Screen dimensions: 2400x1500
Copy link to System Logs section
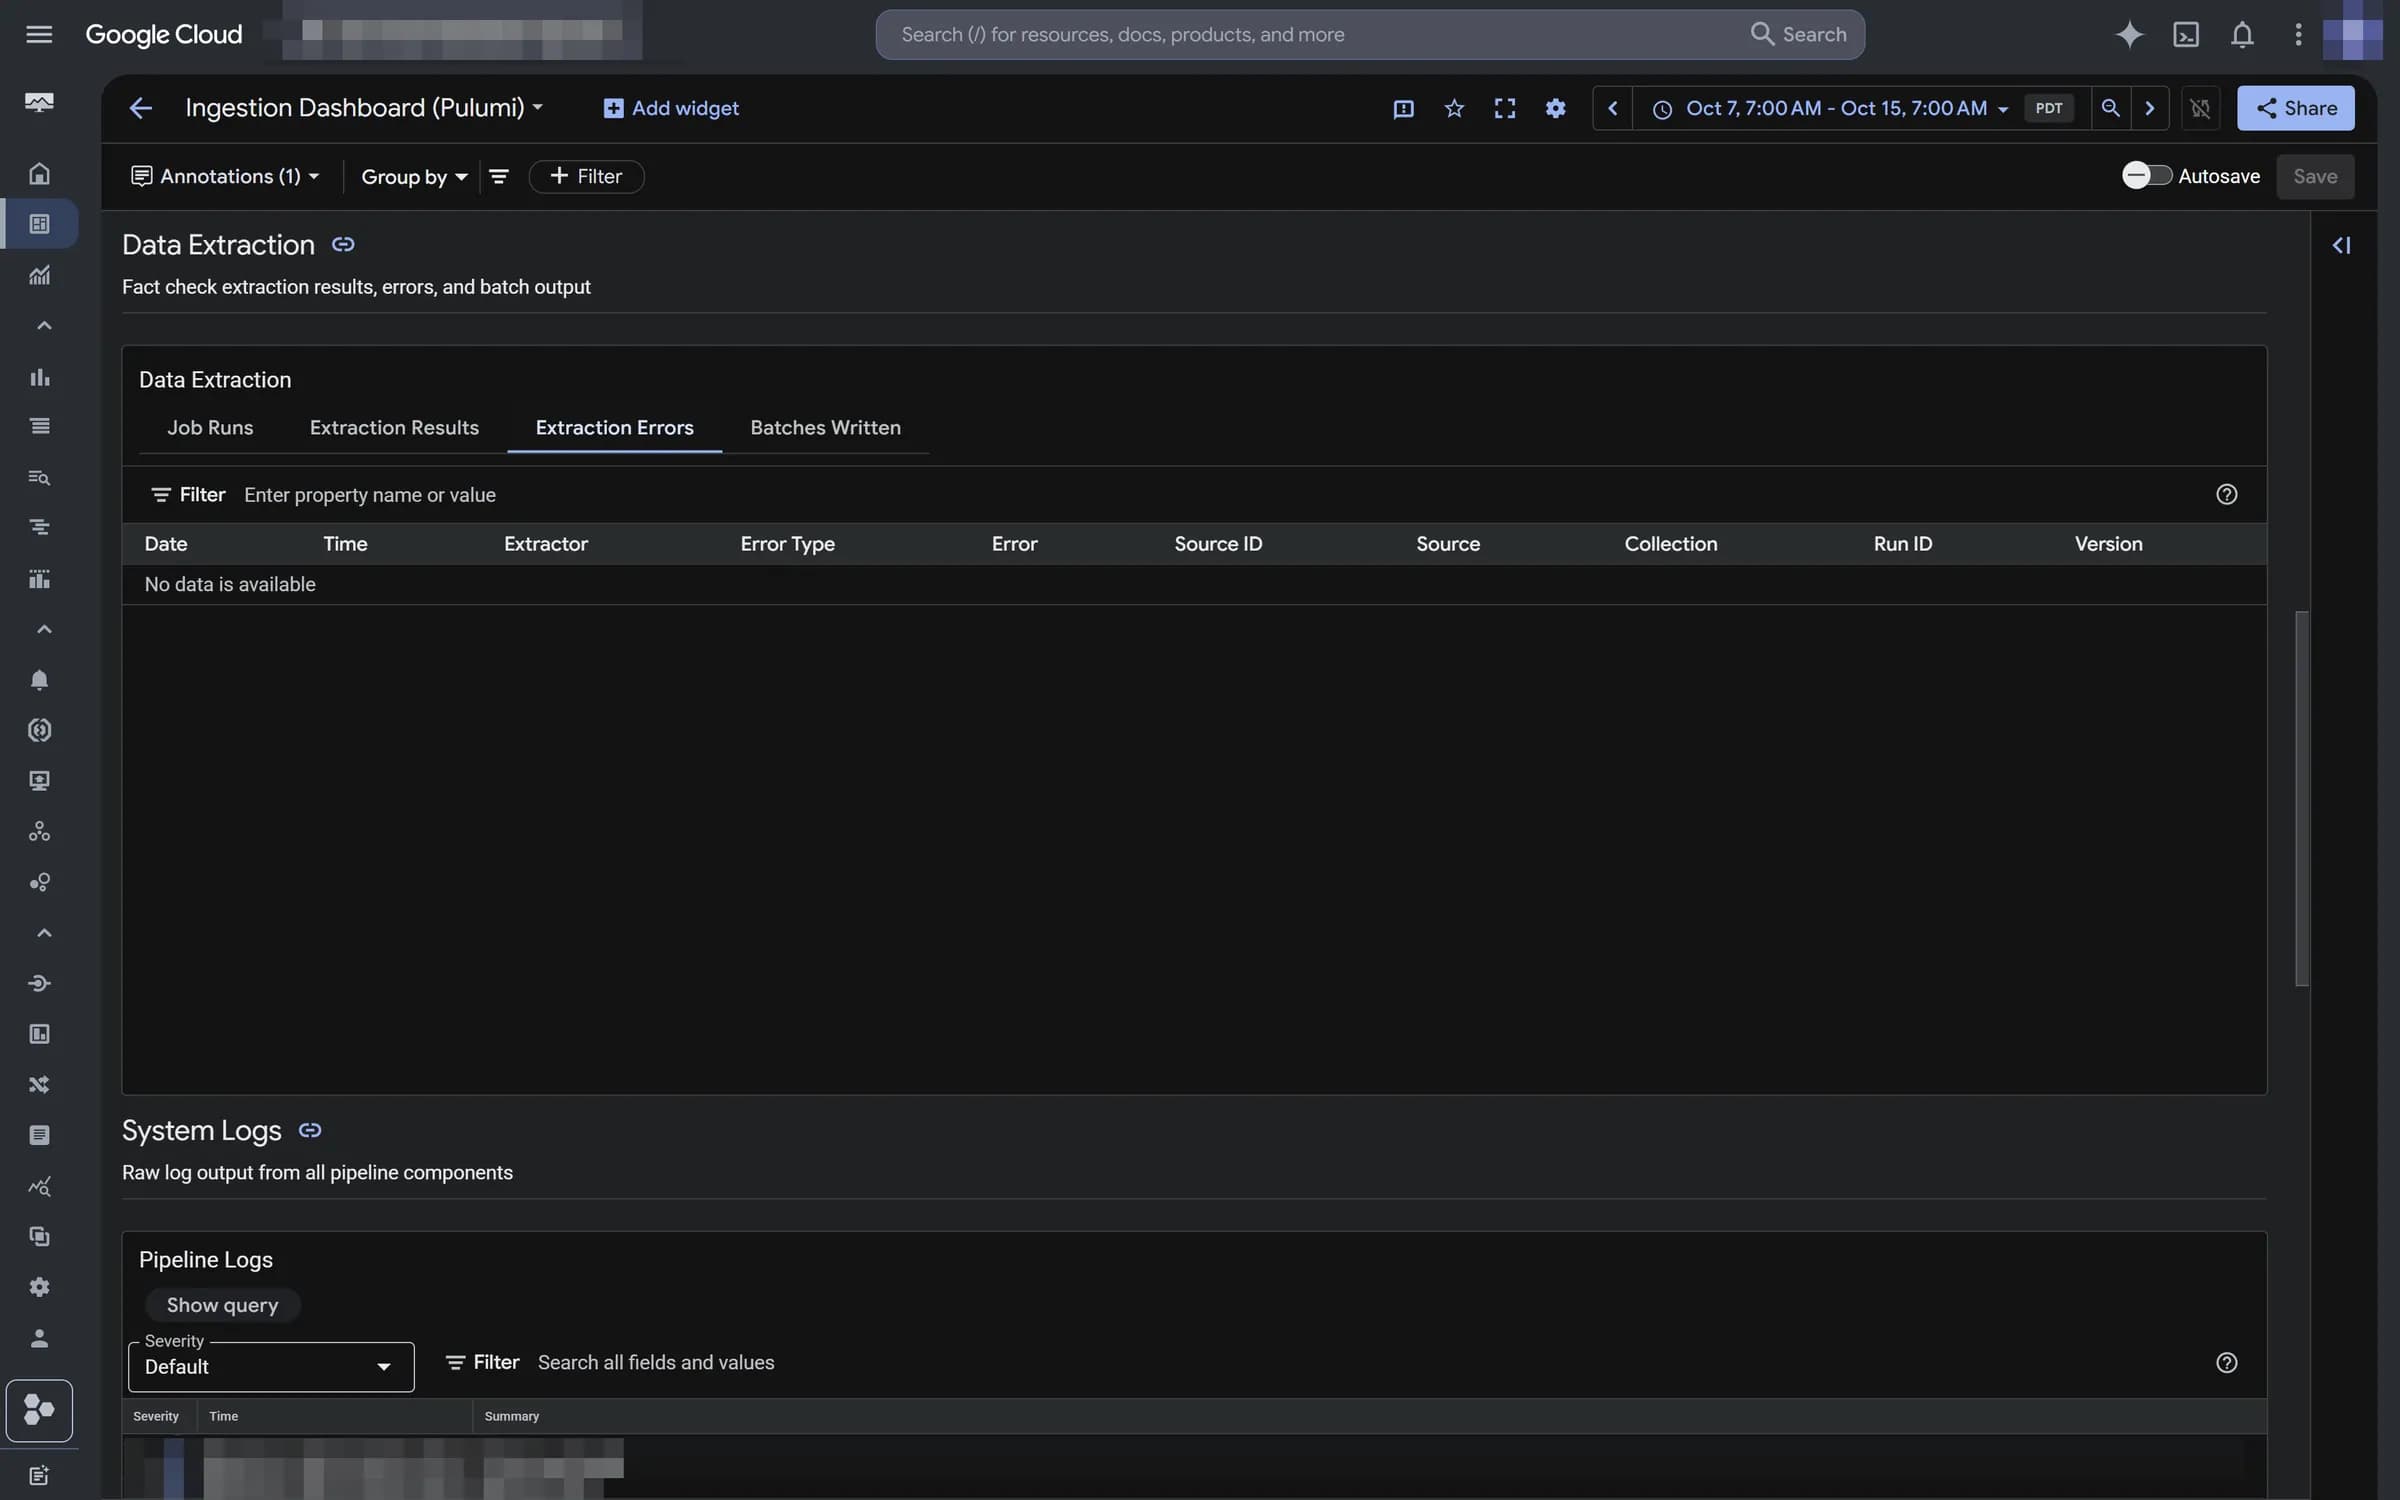[x=310, y=1130]
